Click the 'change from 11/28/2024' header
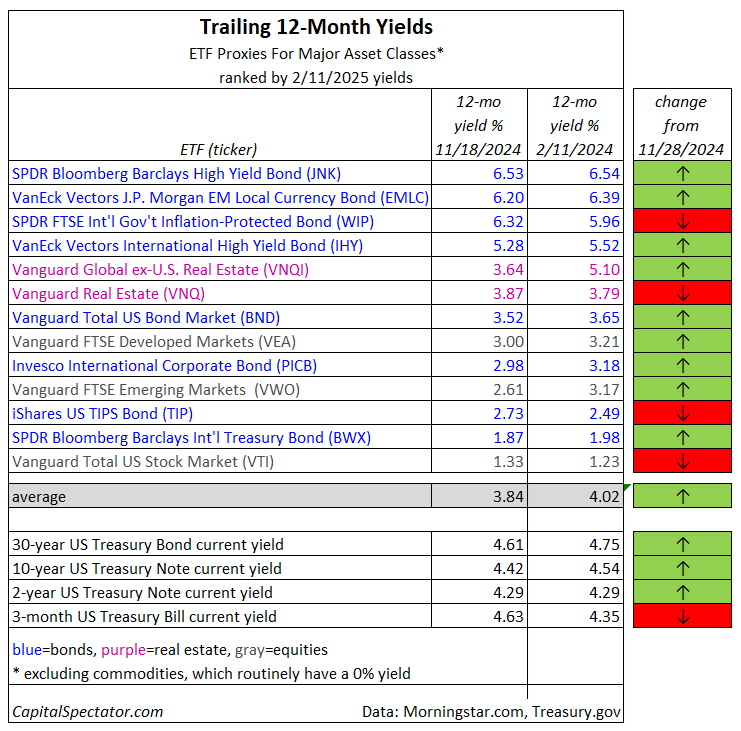The width and height of the screenshot is (741, 731). click(x=681, y=126)
